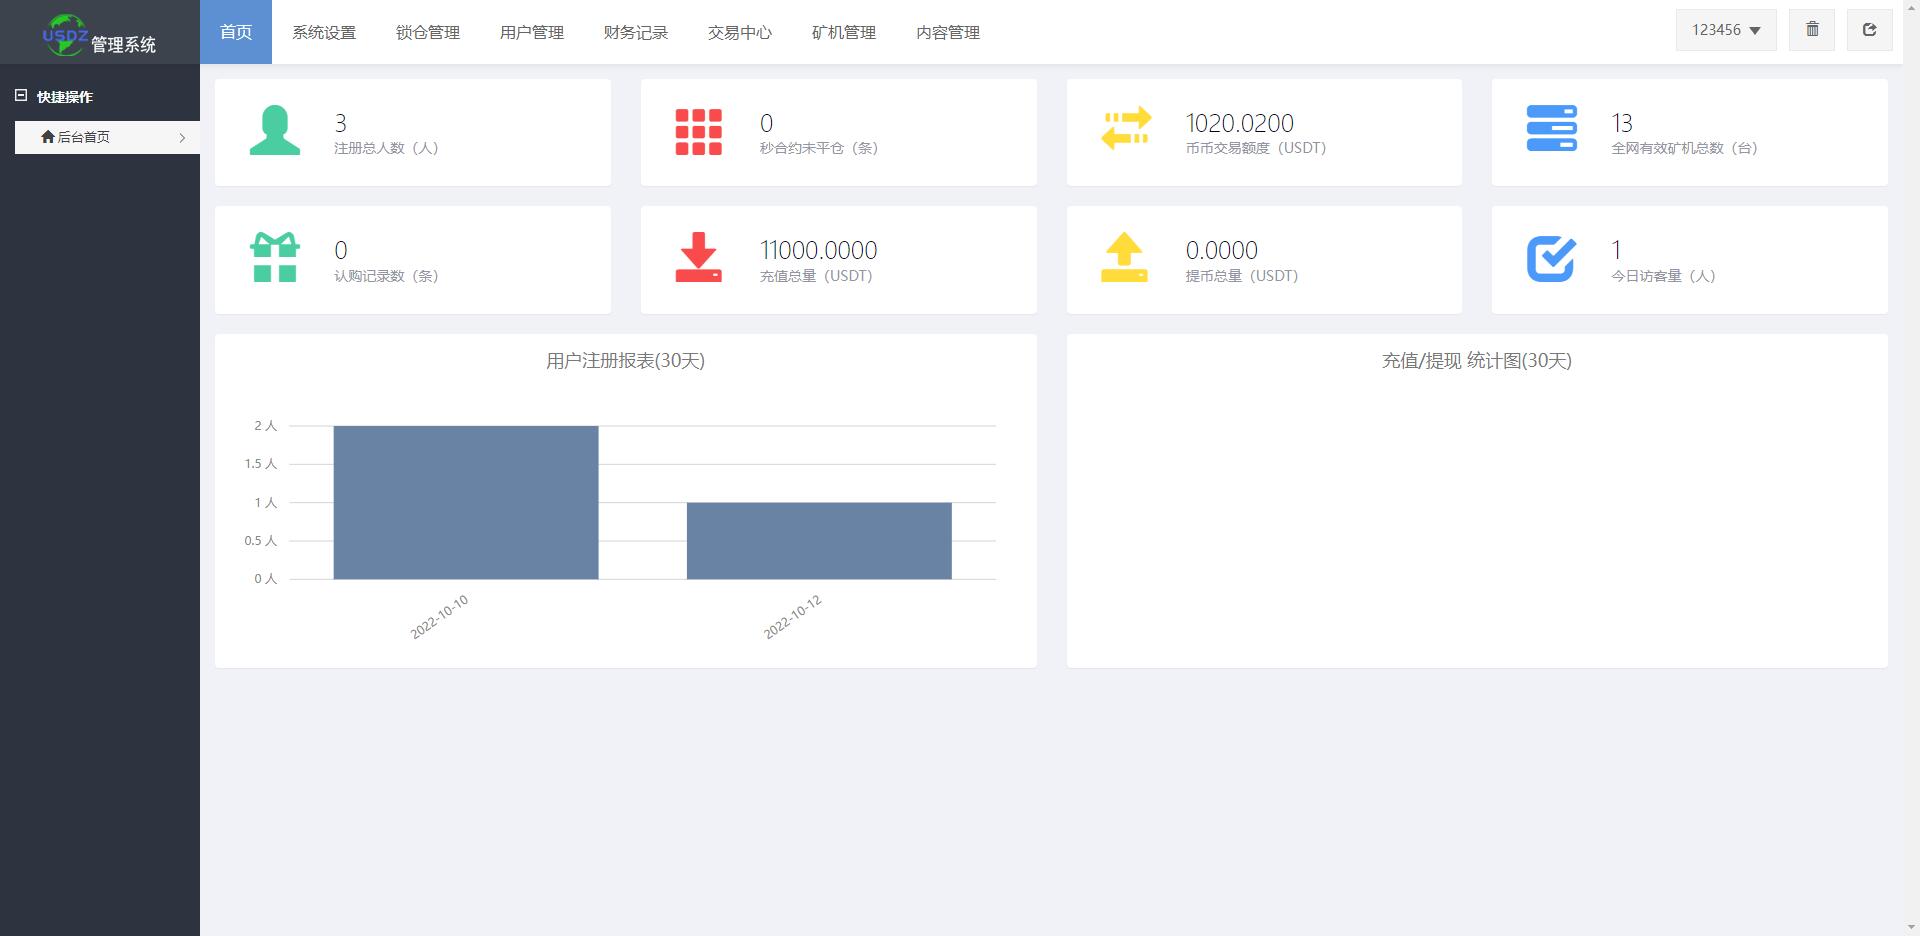1920x936 pixels.
Task: Click the red download recharge icon
Action: pos(698,258)
